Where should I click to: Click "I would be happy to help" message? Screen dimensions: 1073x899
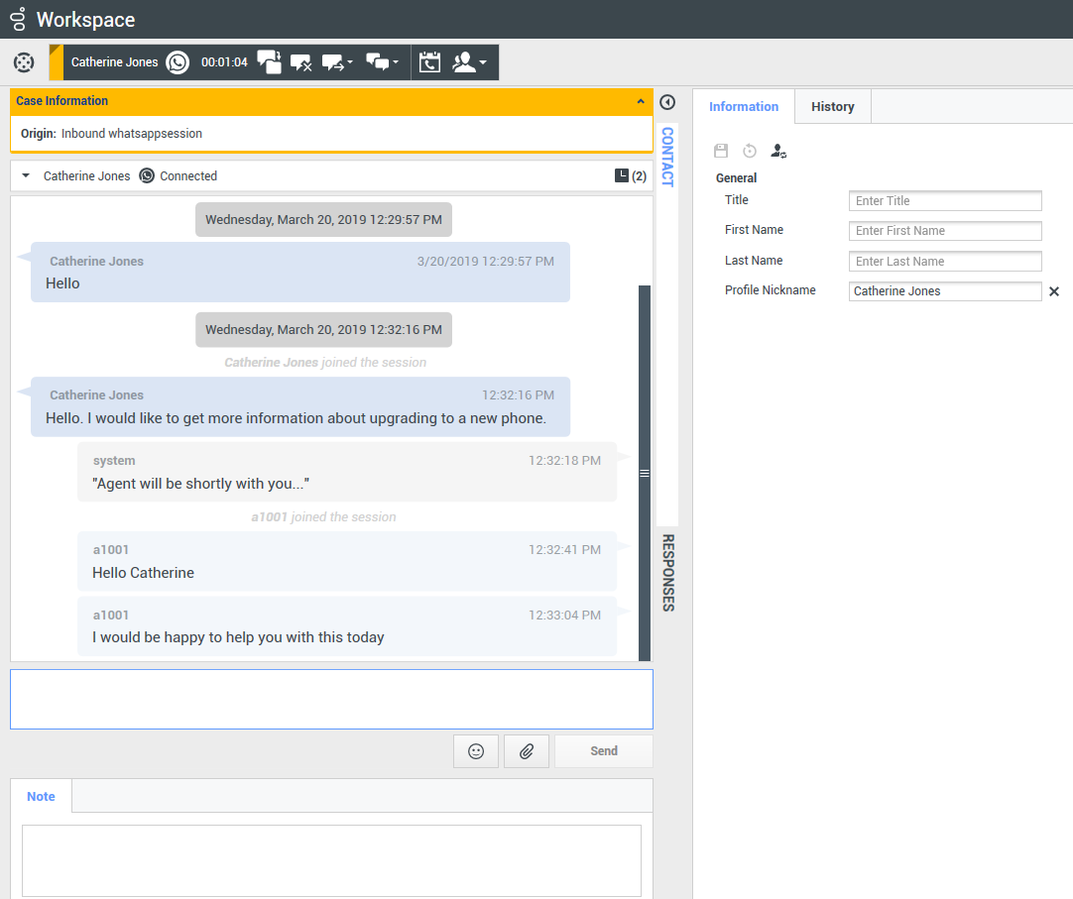tap(347, 626)
